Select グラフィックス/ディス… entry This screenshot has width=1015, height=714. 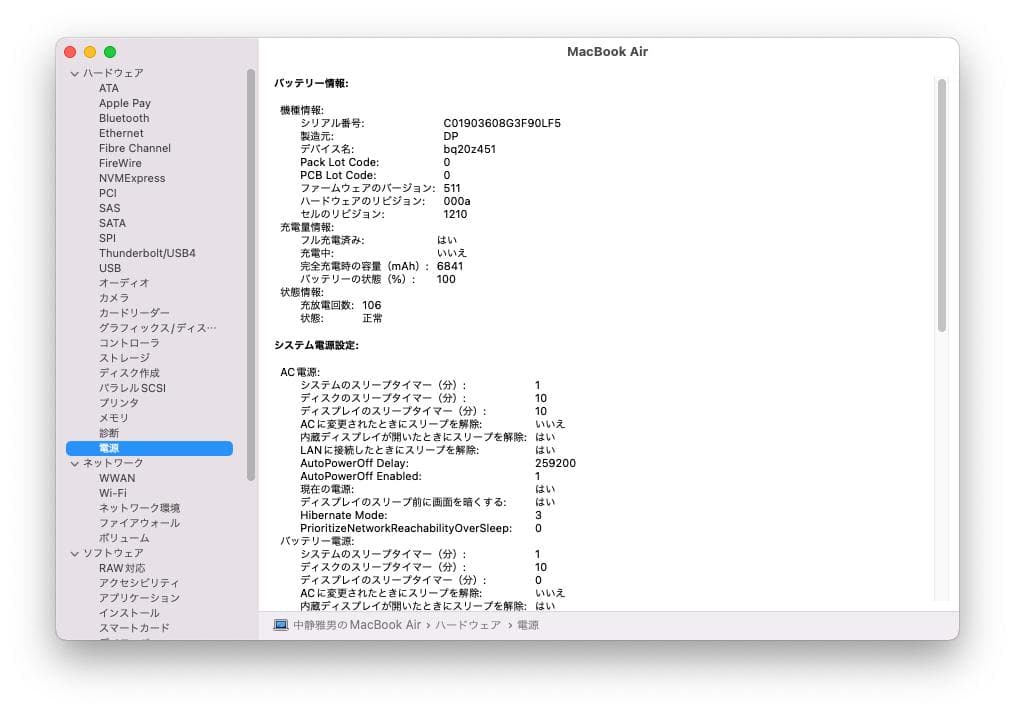(x=157, y=328)
